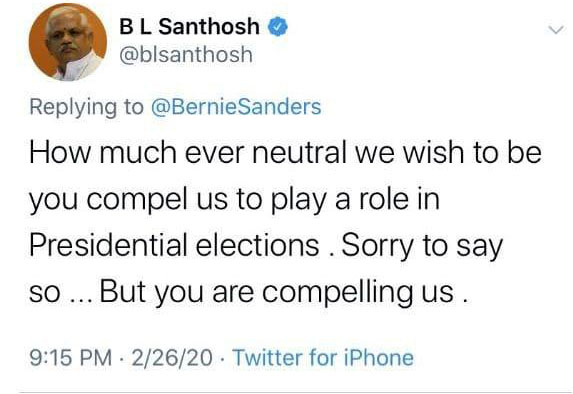573x394 pixels.
Task: Click the phrase "you compel us"
Action: click(128, 200)
